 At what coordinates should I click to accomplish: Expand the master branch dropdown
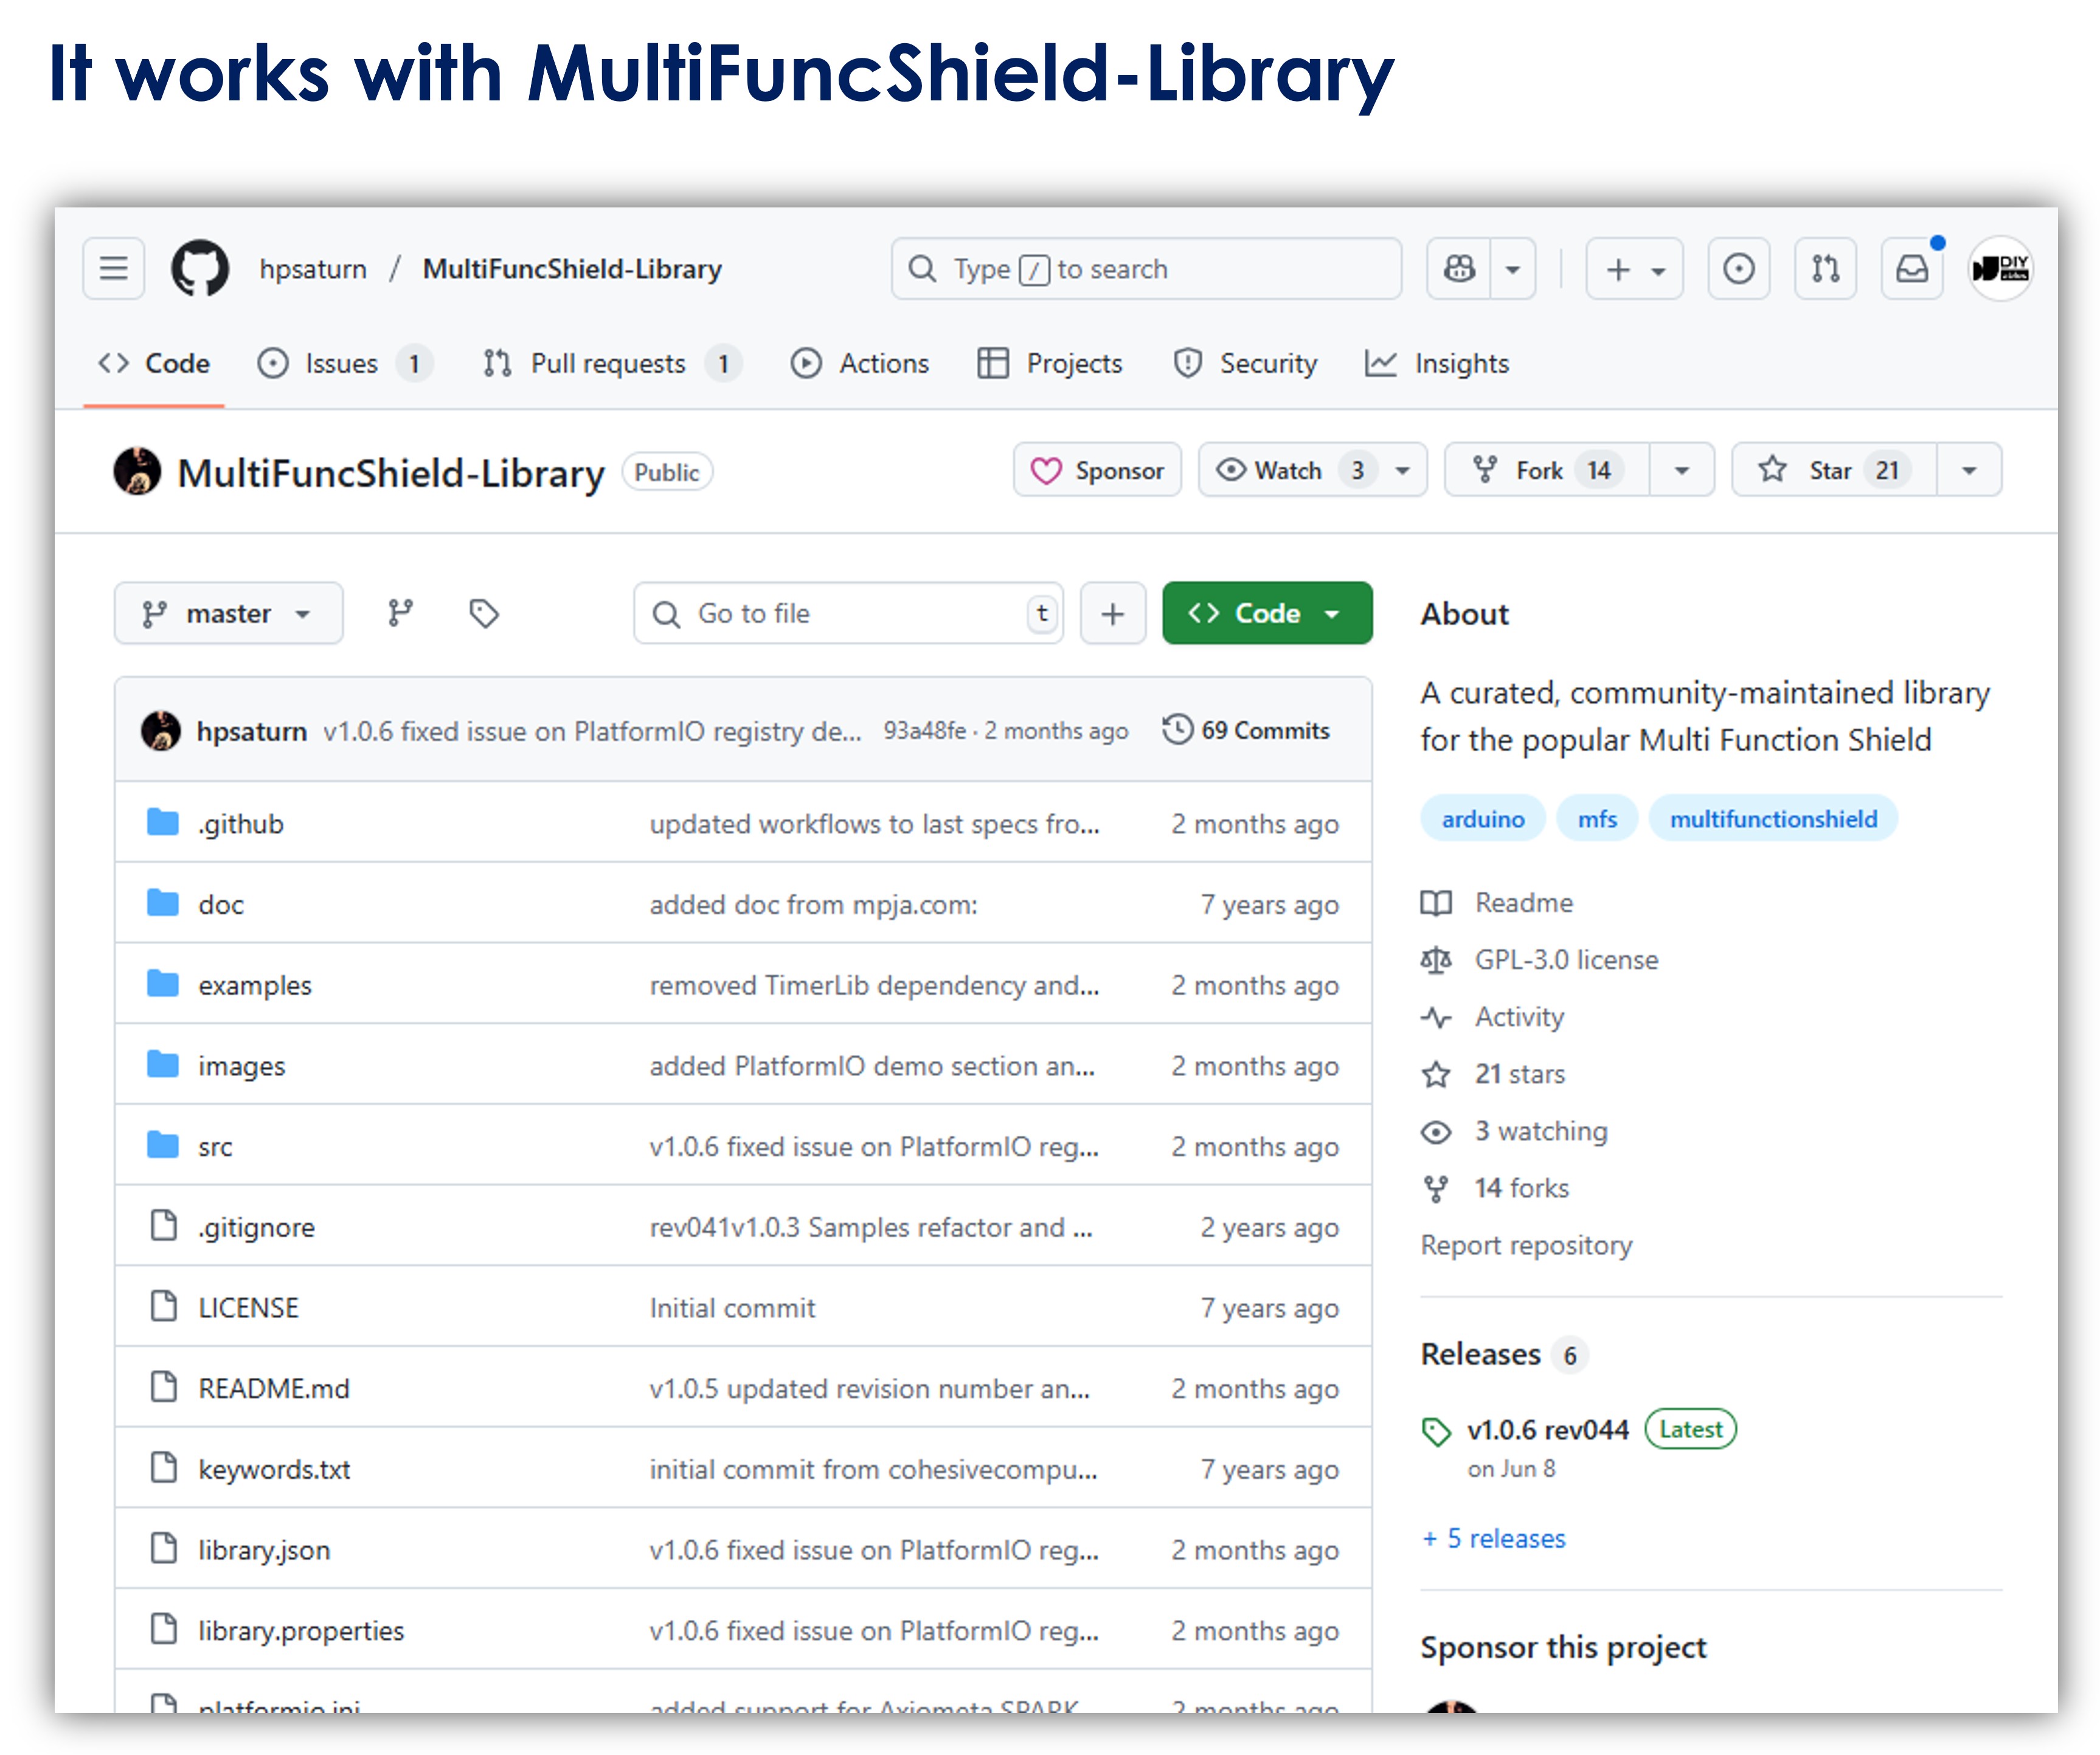pos(228,613)
